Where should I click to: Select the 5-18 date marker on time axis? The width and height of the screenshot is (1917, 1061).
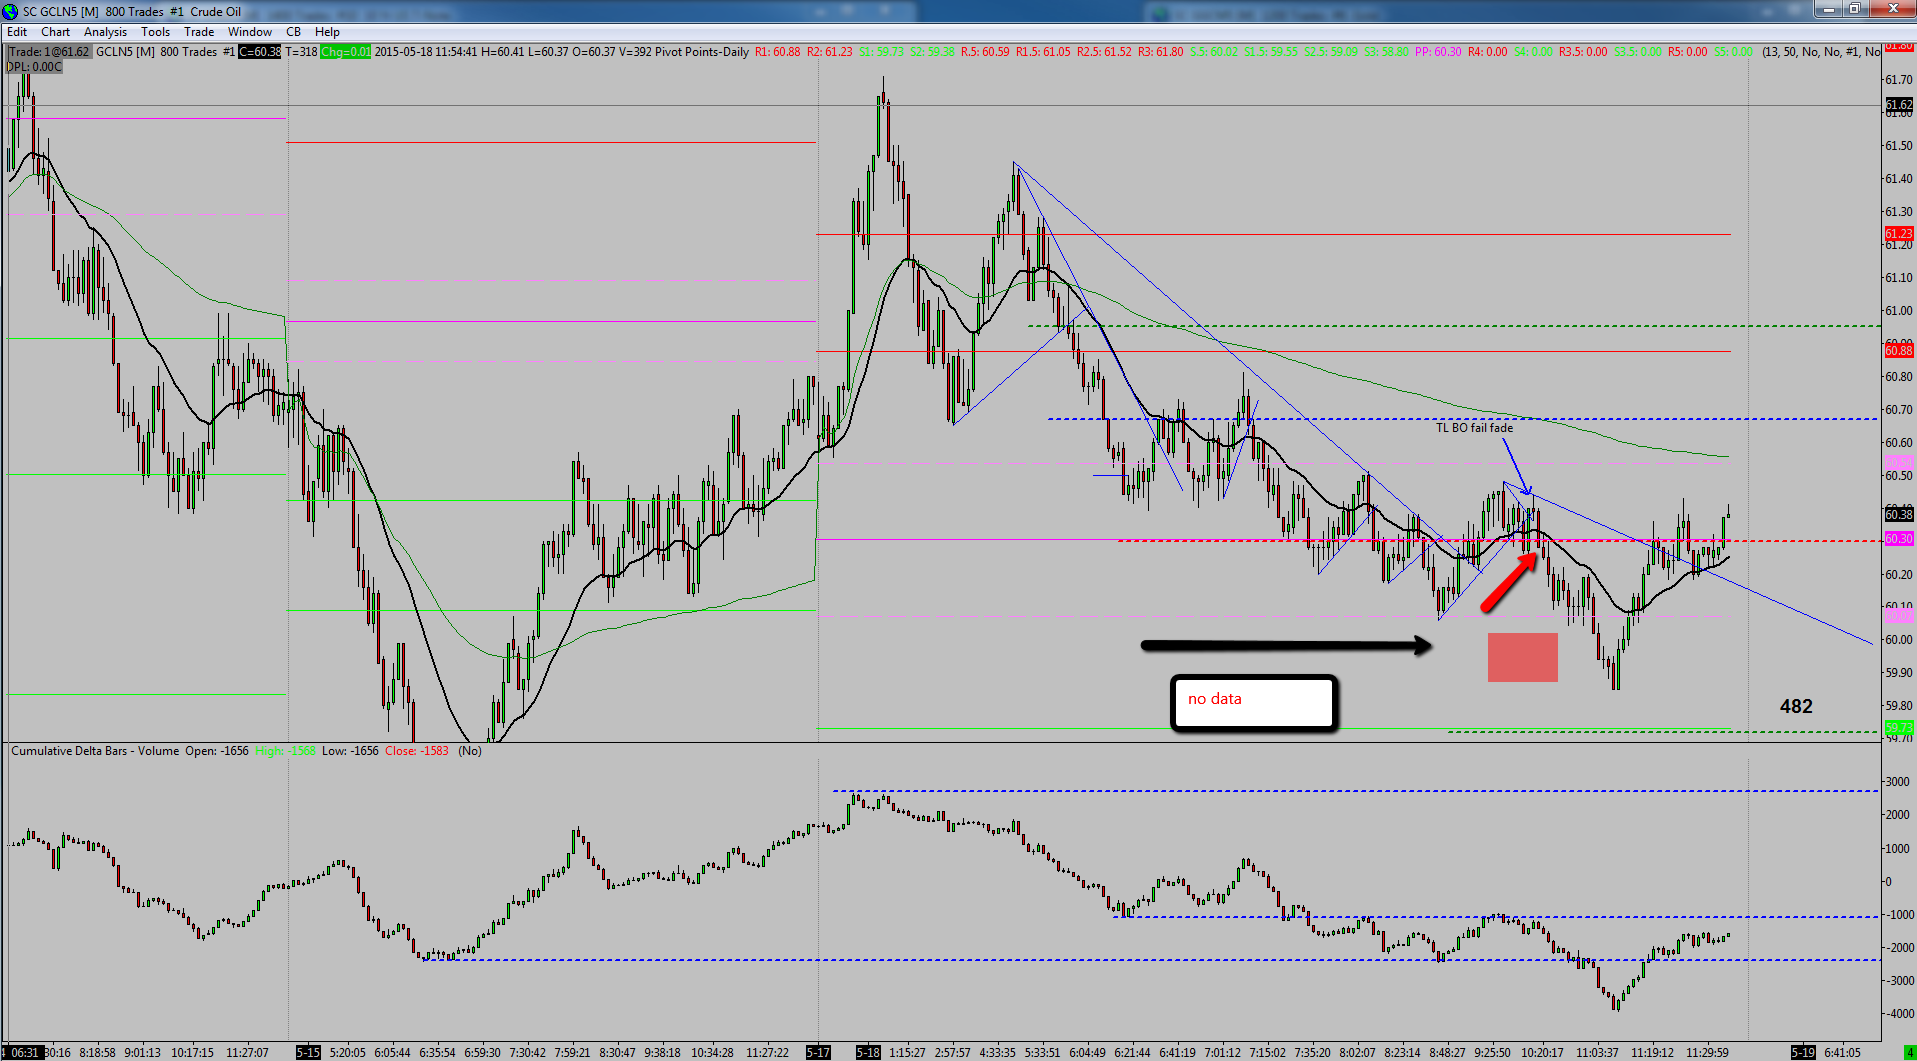tap(868, 1052)
